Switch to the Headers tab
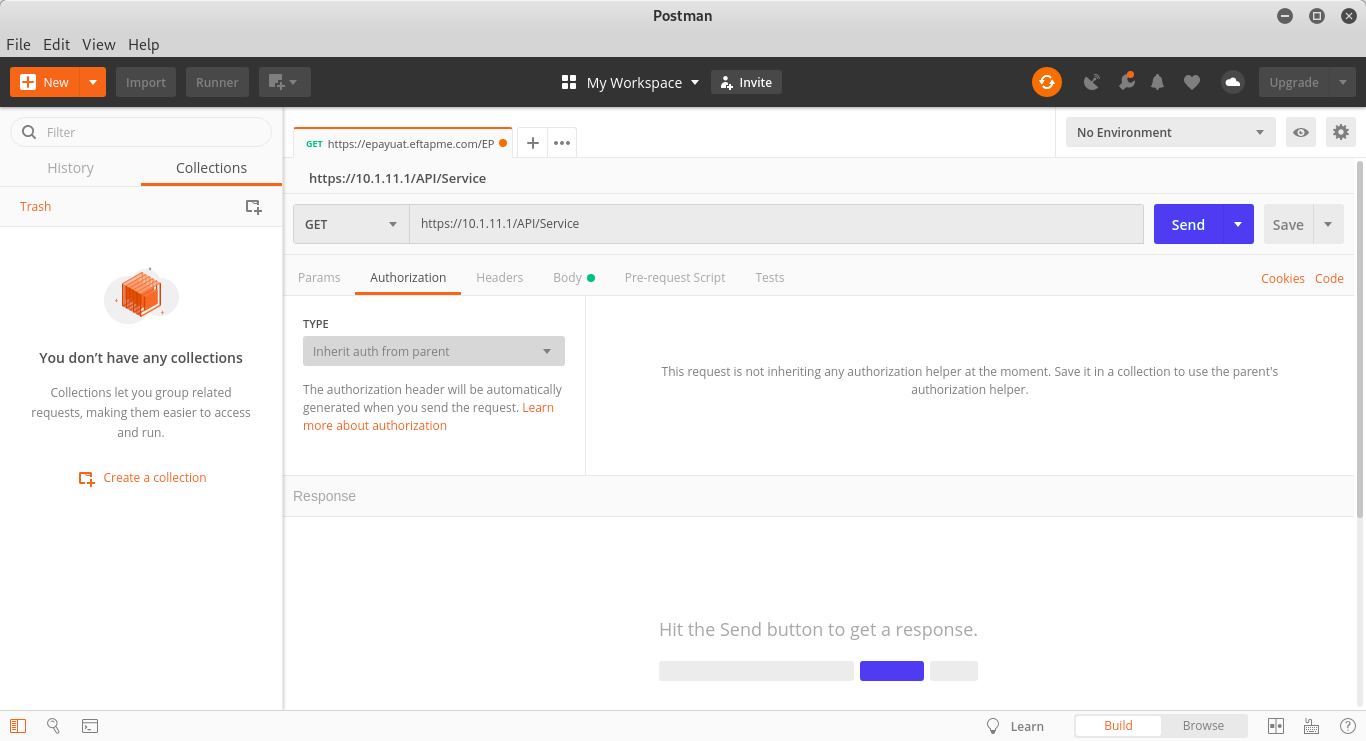The width and height of the screenshot is (1366, 741). [500, 277]
